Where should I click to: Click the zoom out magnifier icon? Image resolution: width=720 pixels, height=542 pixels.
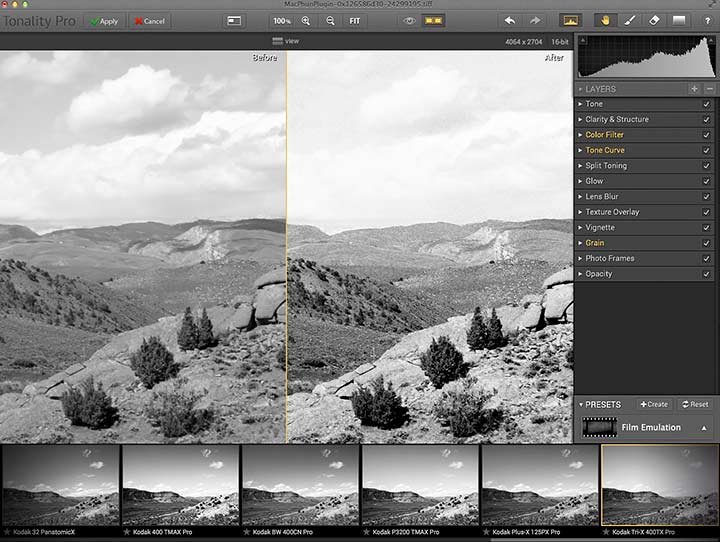pyautogui.click(x=330, y=21)
